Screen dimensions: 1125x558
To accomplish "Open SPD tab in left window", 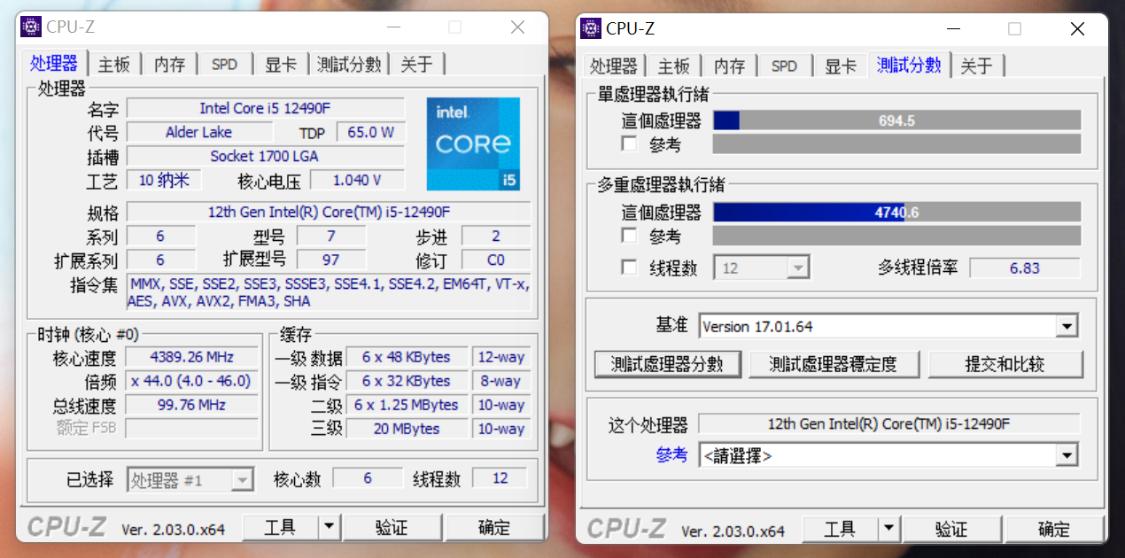I will coord(224,65).
